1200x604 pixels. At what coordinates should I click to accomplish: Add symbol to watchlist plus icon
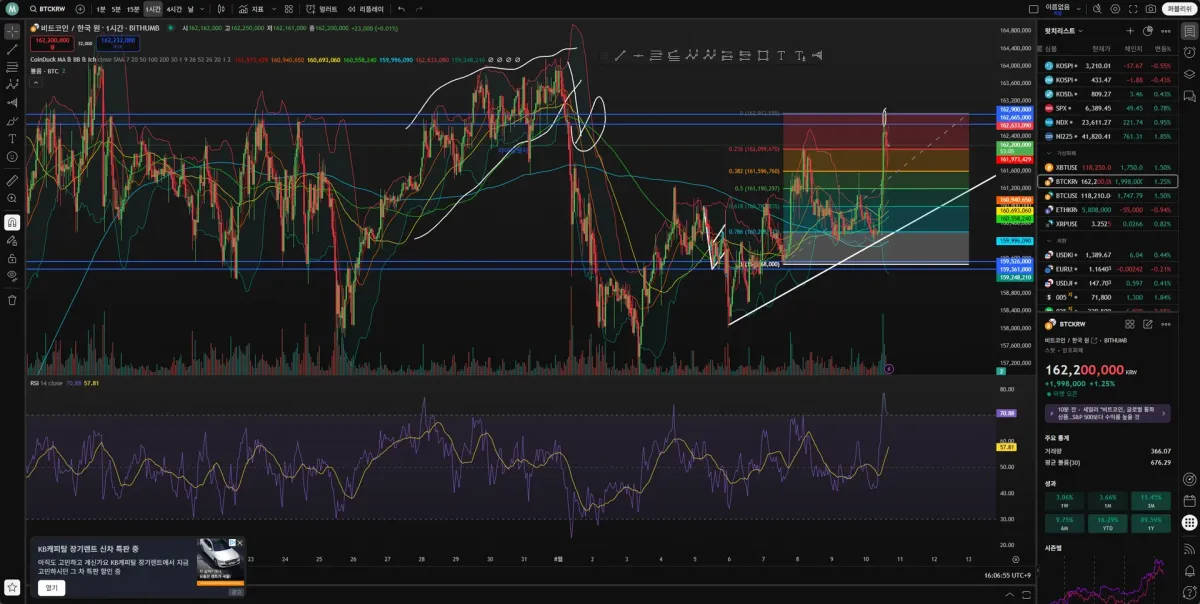tap(1130, 31)
